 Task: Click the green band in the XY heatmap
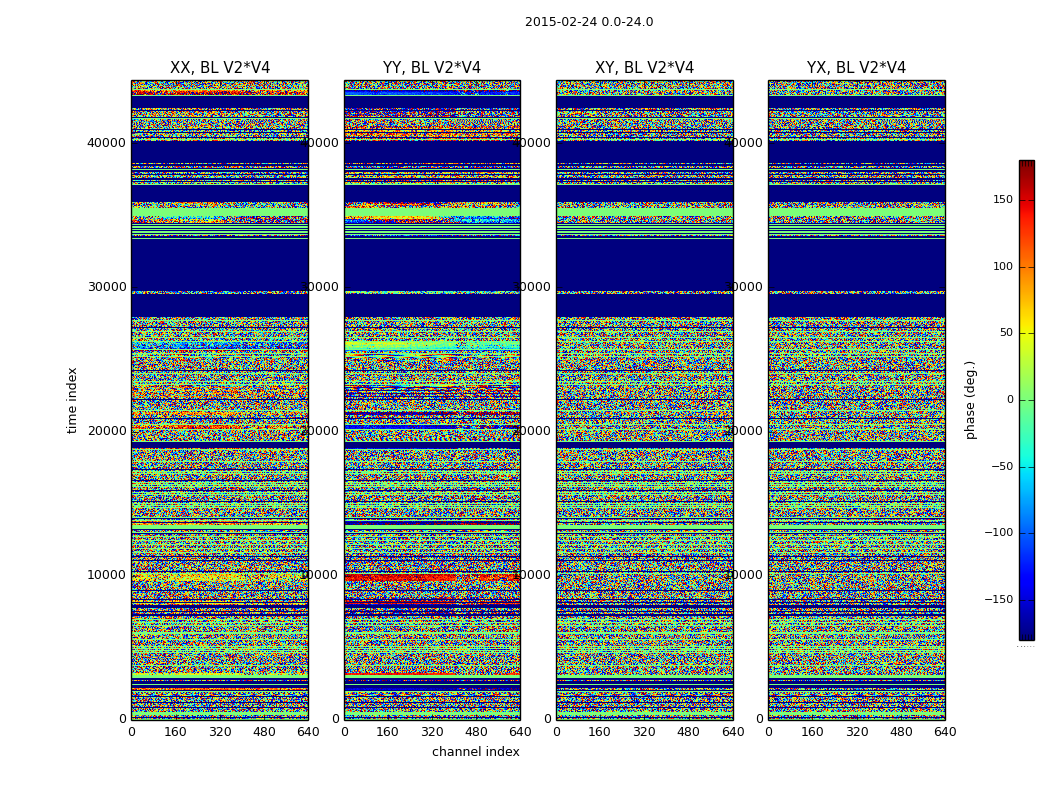click(645, 212)
